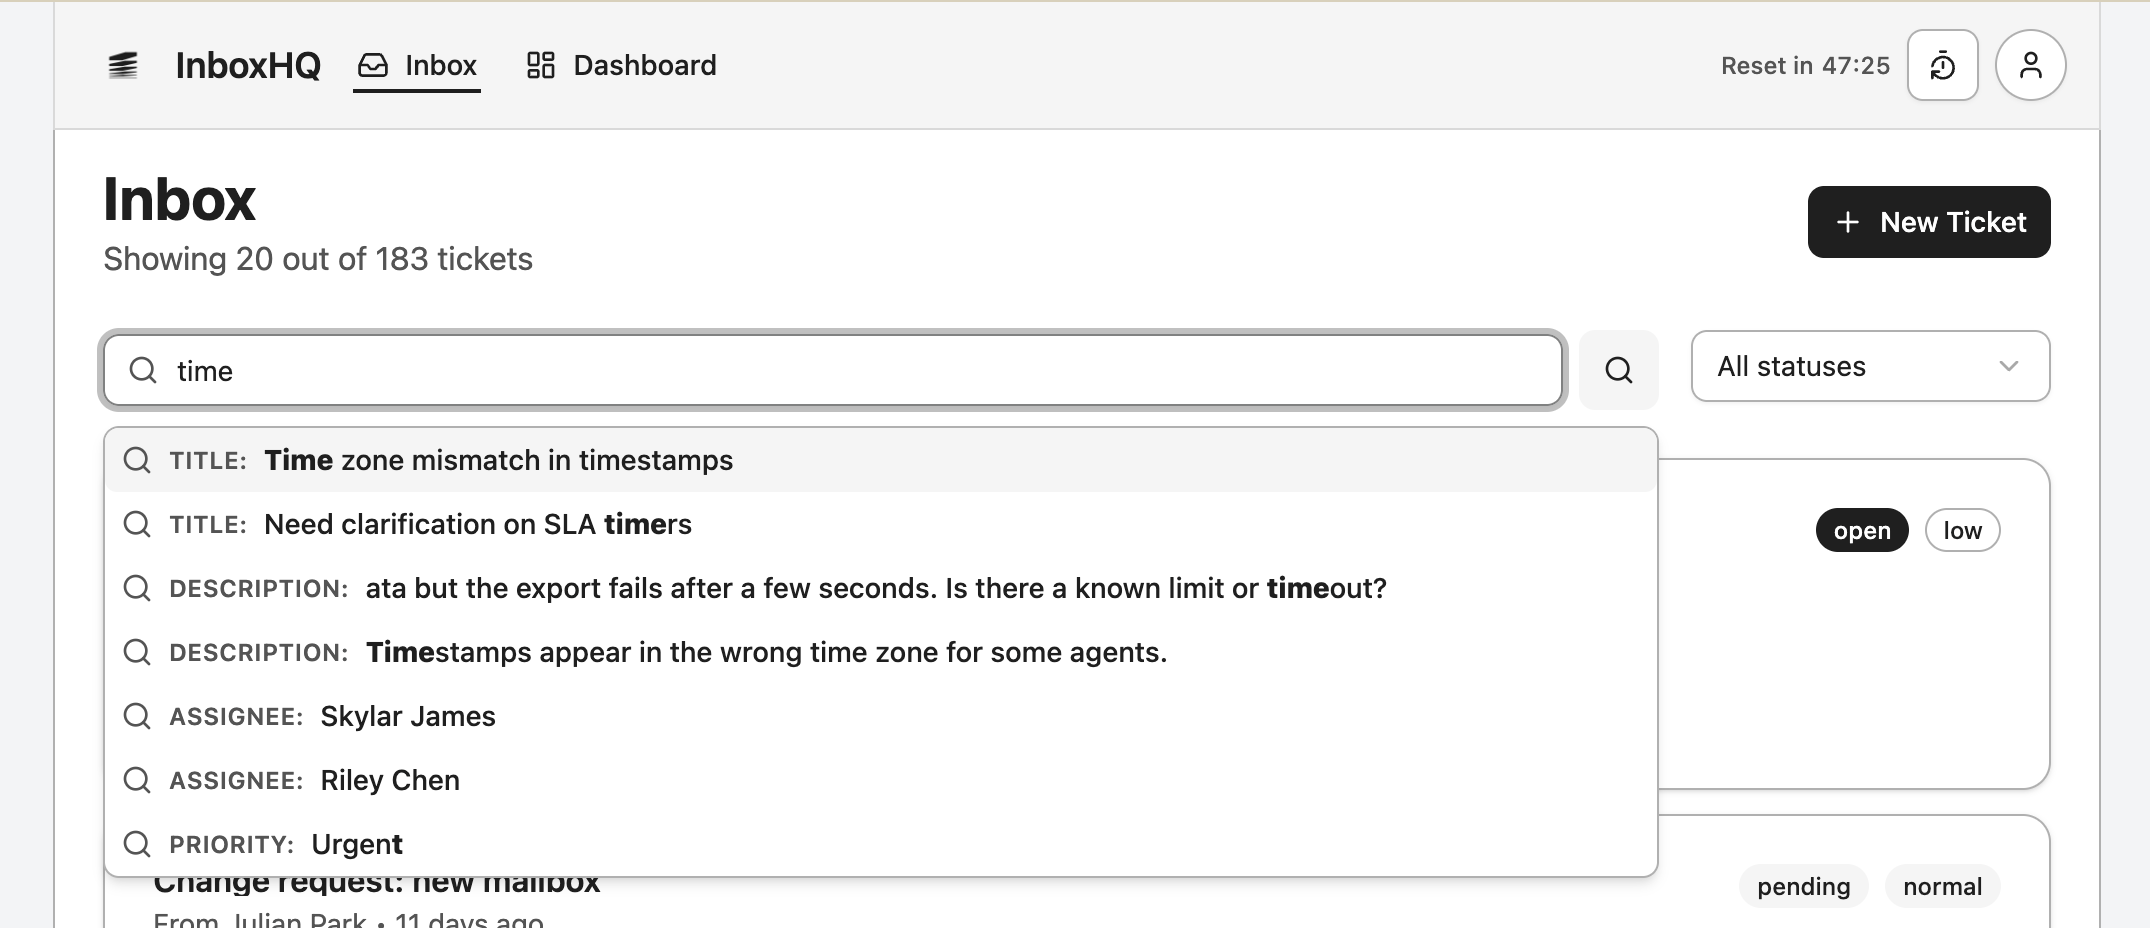Click the chevron arrow in the statuses dropdown

(x=2008, y=366)
